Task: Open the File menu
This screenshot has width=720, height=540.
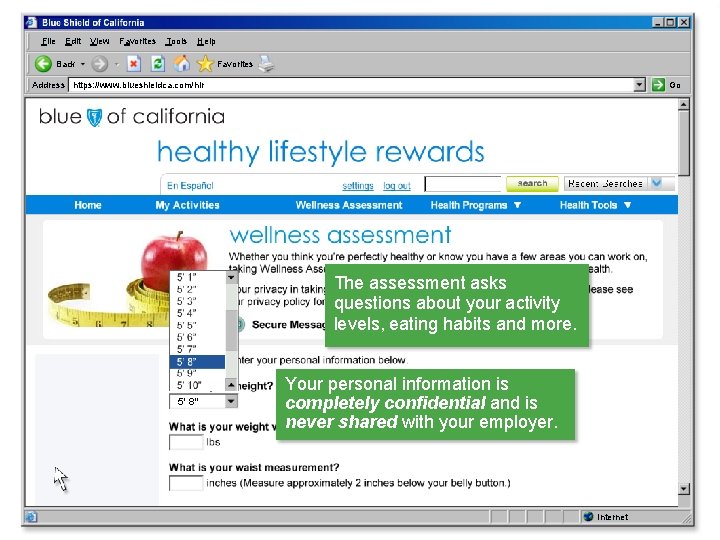Action: coord(48,41)
